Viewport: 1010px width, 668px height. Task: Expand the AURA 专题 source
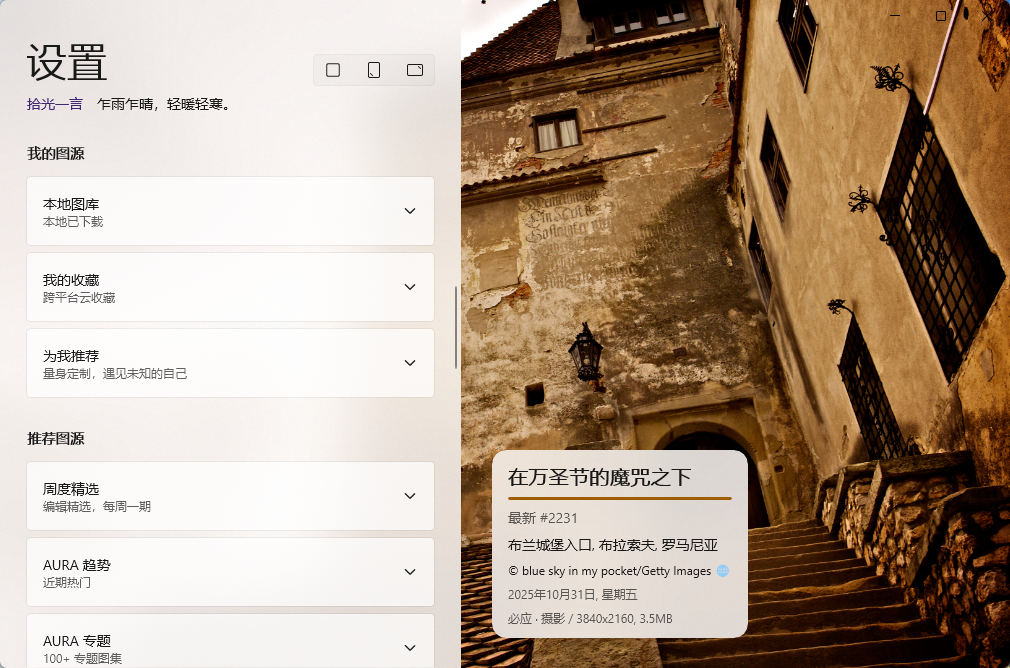coord(409,646)
